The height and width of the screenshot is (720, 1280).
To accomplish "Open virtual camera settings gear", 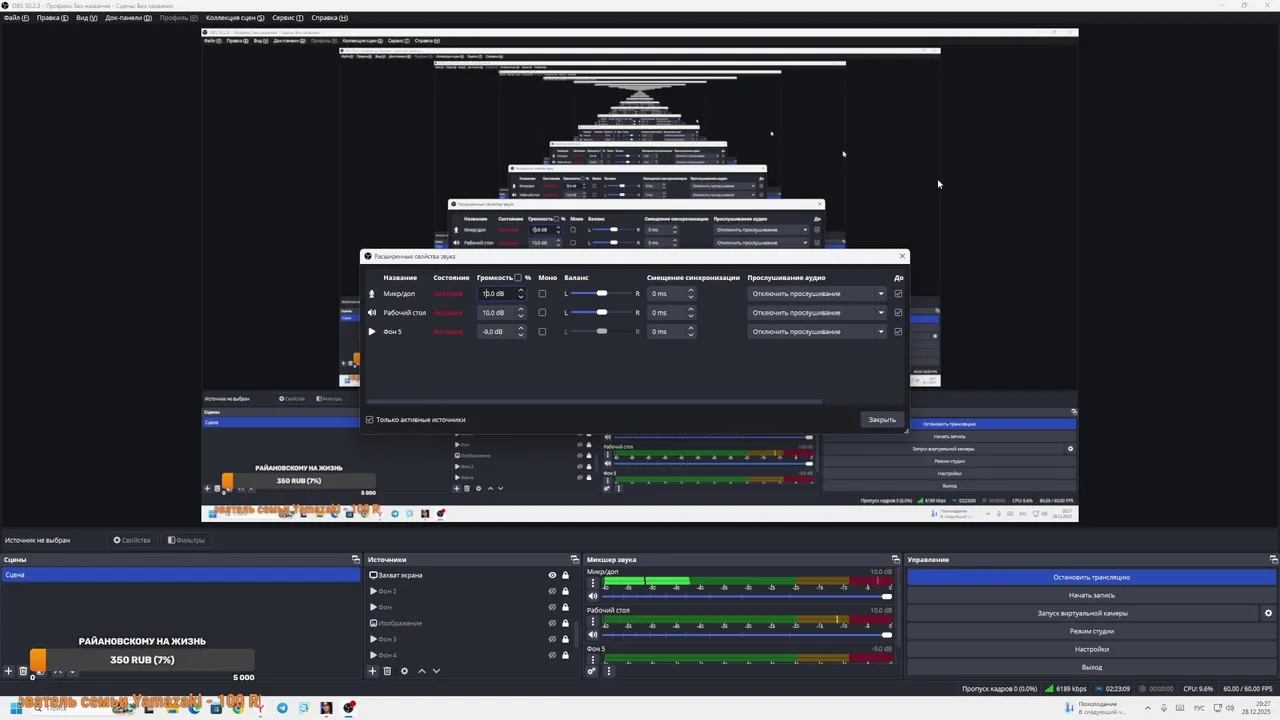I will pos(1268,613).
